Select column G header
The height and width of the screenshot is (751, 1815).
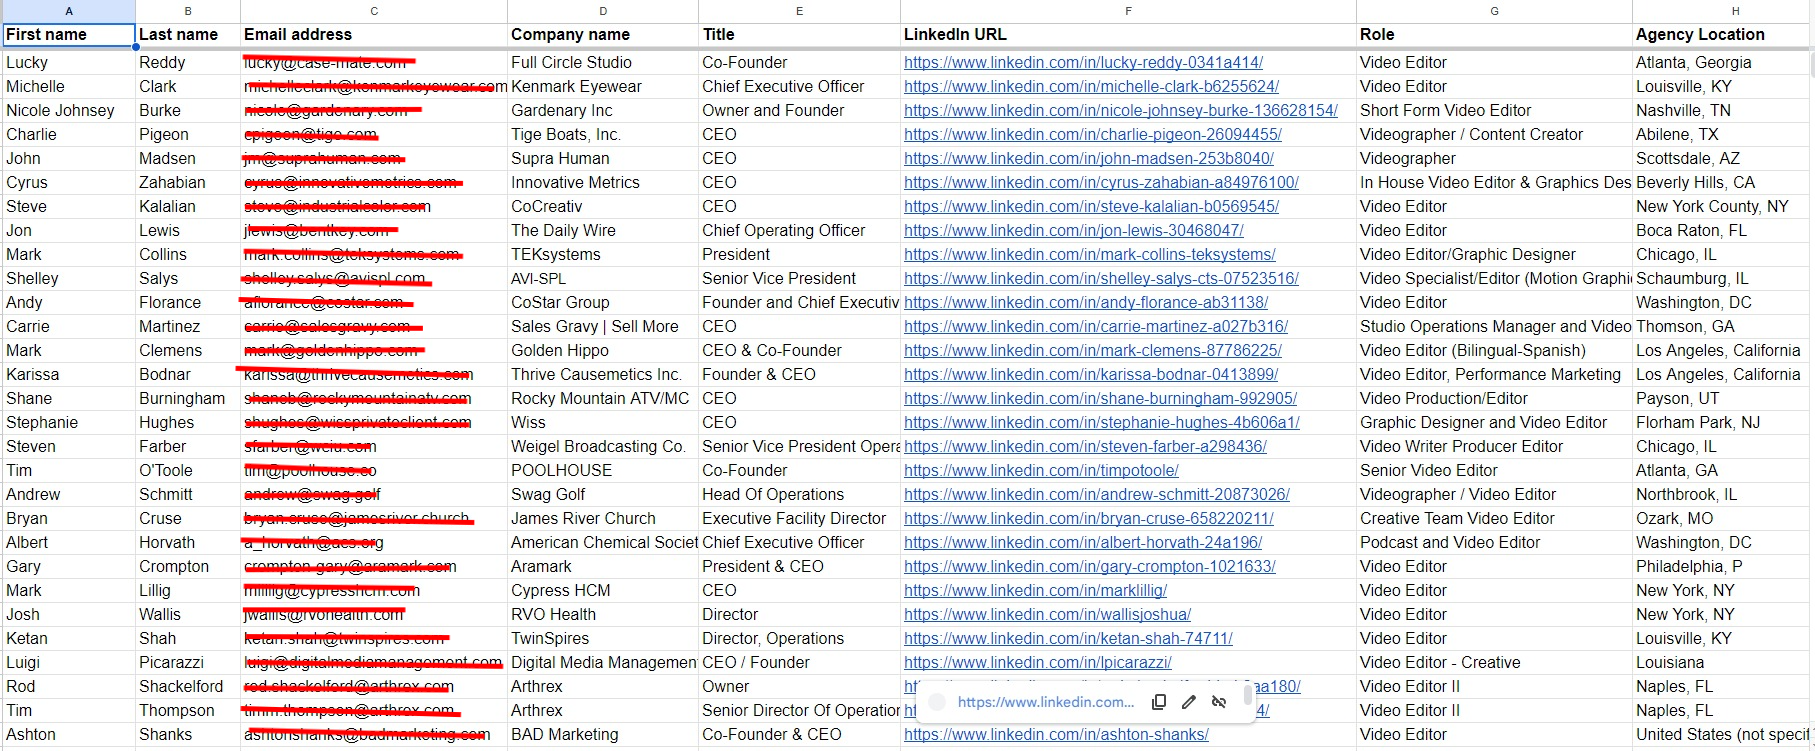click(1494, 11)
